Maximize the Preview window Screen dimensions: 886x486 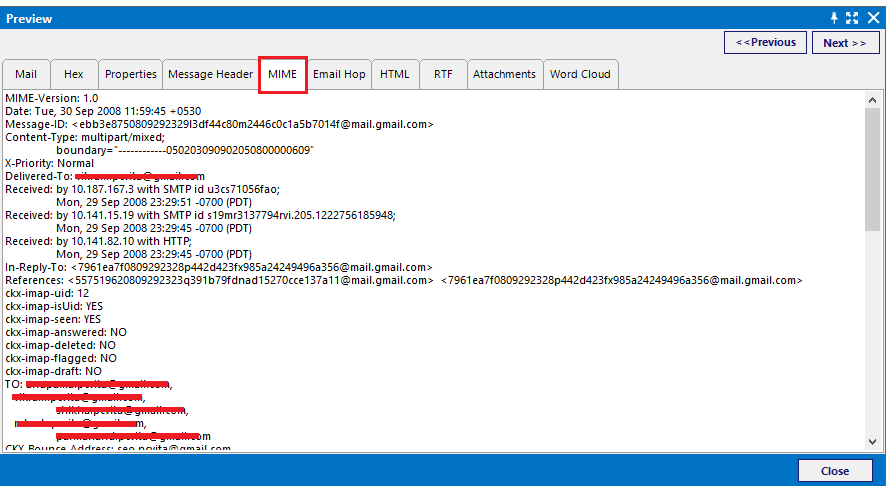click(852, 18)
